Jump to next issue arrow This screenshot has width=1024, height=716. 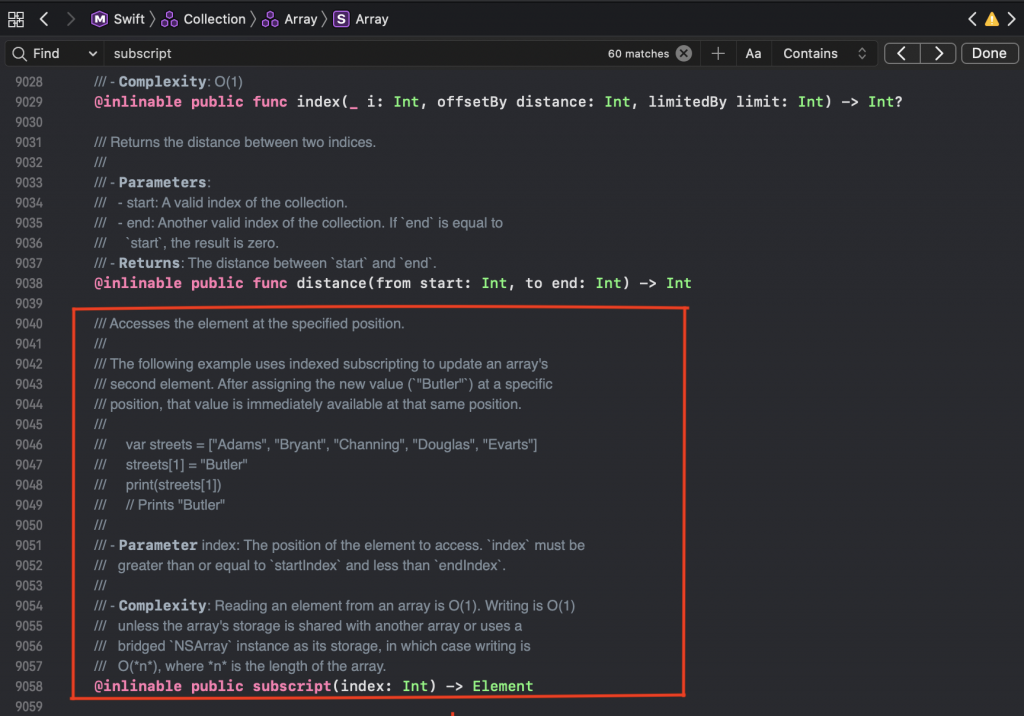click(1012, 19)
